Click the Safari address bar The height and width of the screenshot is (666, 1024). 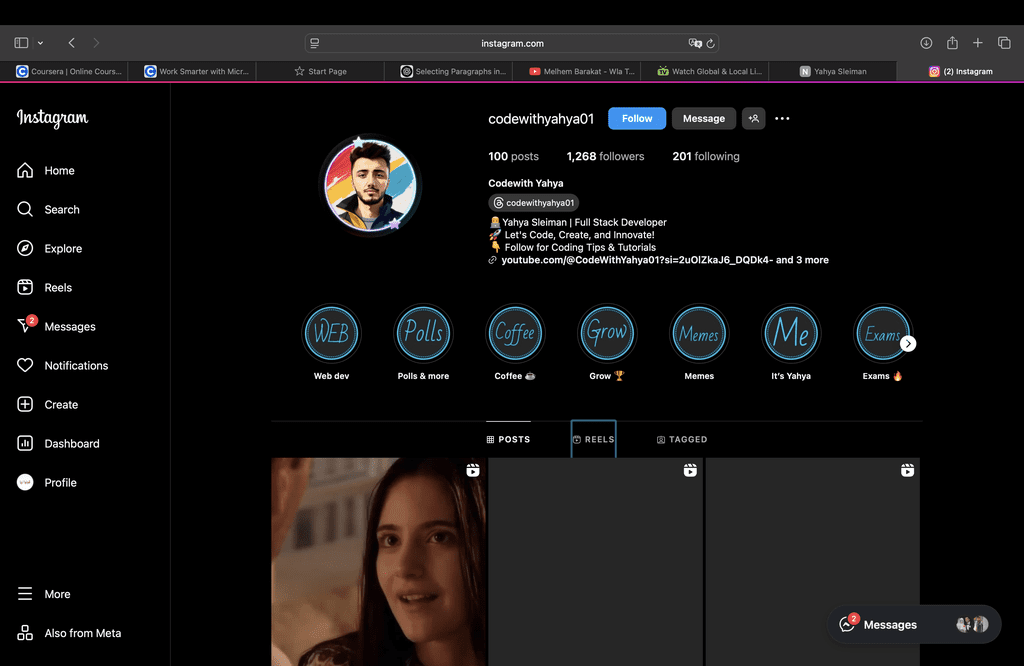coord(511,44)
